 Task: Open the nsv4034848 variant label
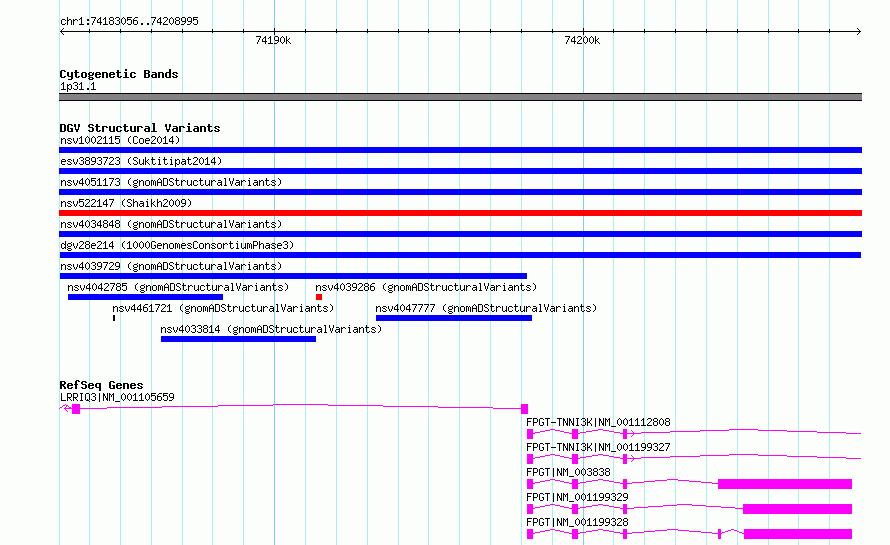click(171, 224)
